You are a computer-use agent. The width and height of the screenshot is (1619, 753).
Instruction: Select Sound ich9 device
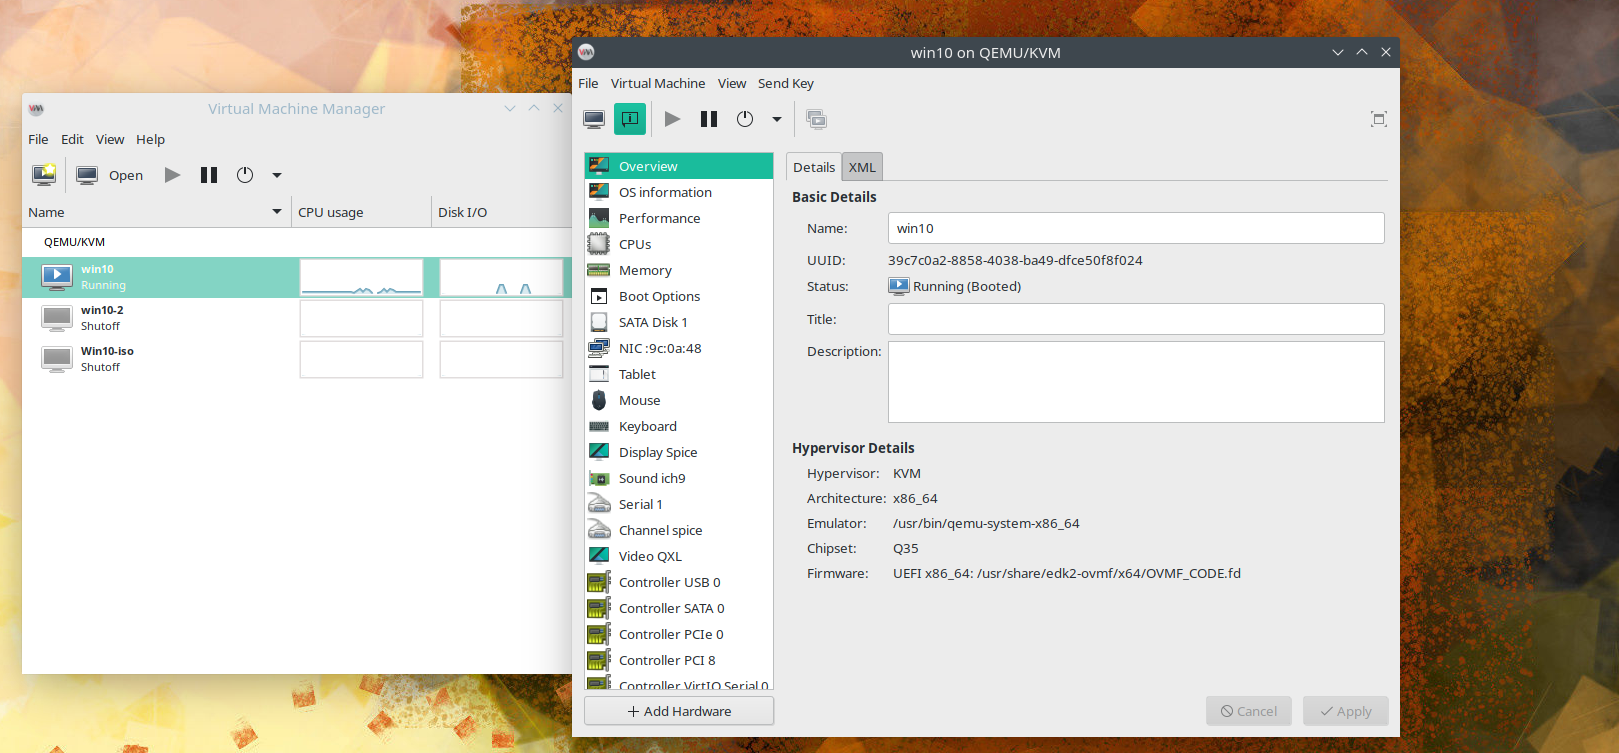point(679,478)
